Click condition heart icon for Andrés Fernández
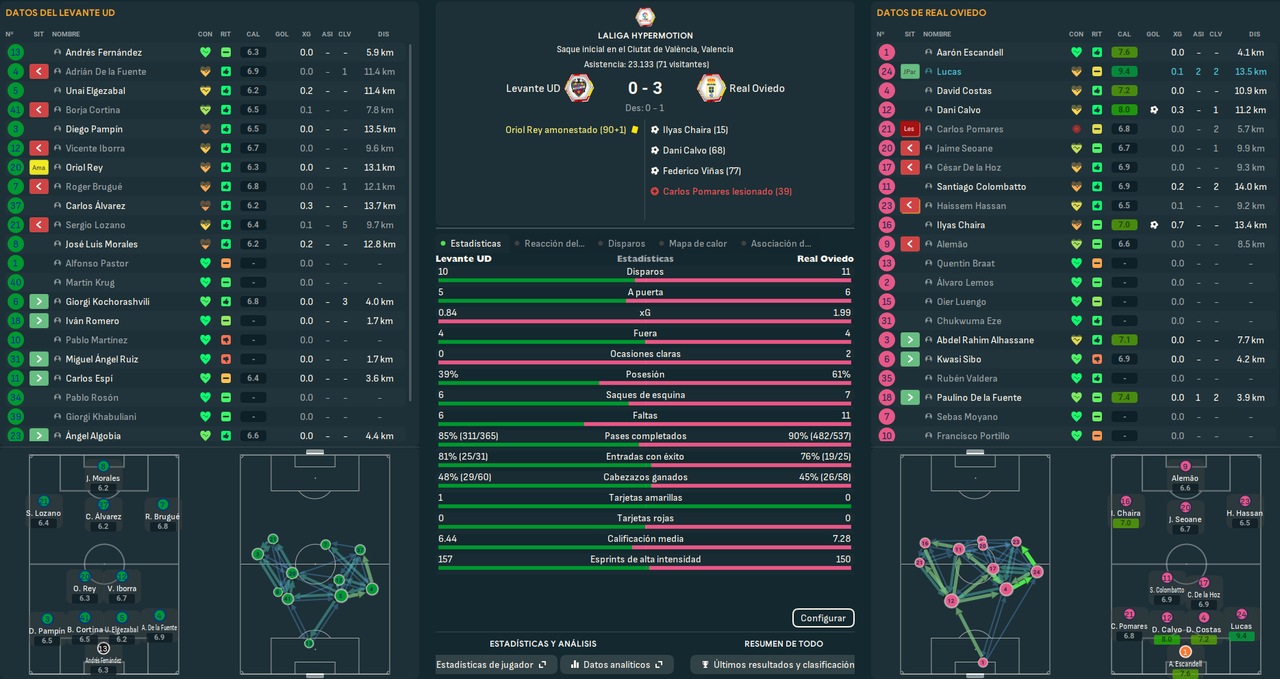The image size is (1280, 679). pos(205,52)
